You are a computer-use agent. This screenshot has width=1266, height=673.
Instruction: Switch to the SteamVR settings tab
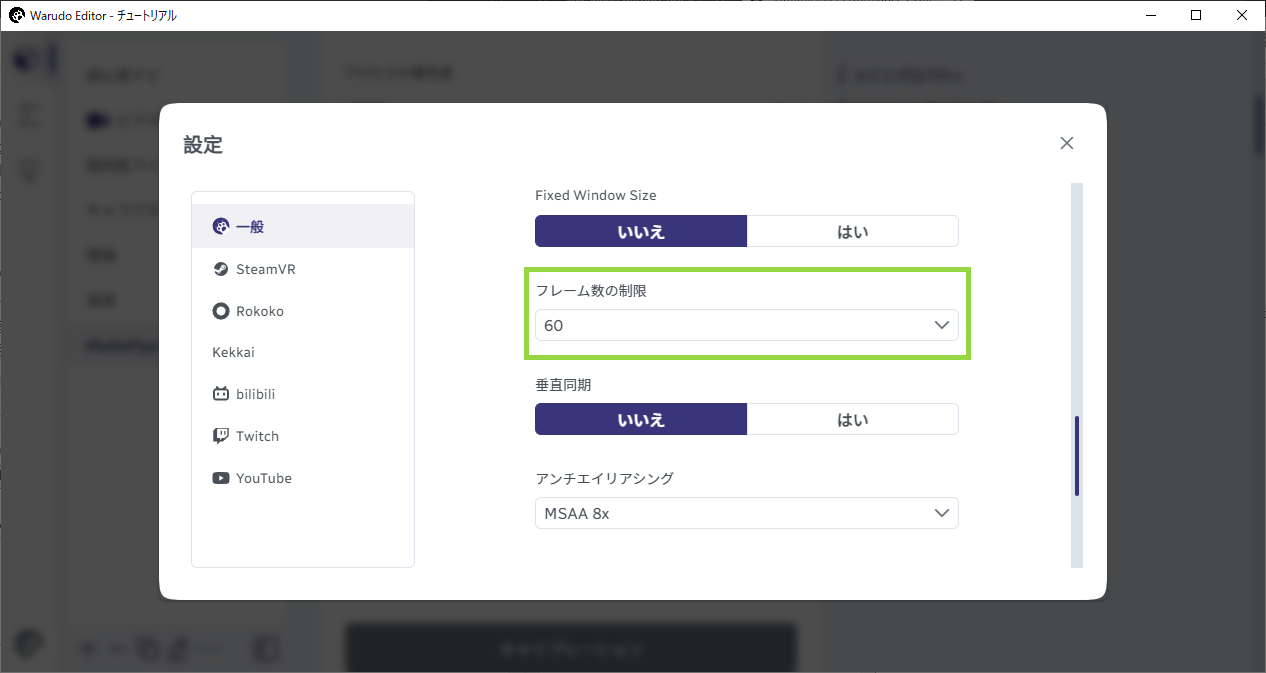(x=303, y=269)
